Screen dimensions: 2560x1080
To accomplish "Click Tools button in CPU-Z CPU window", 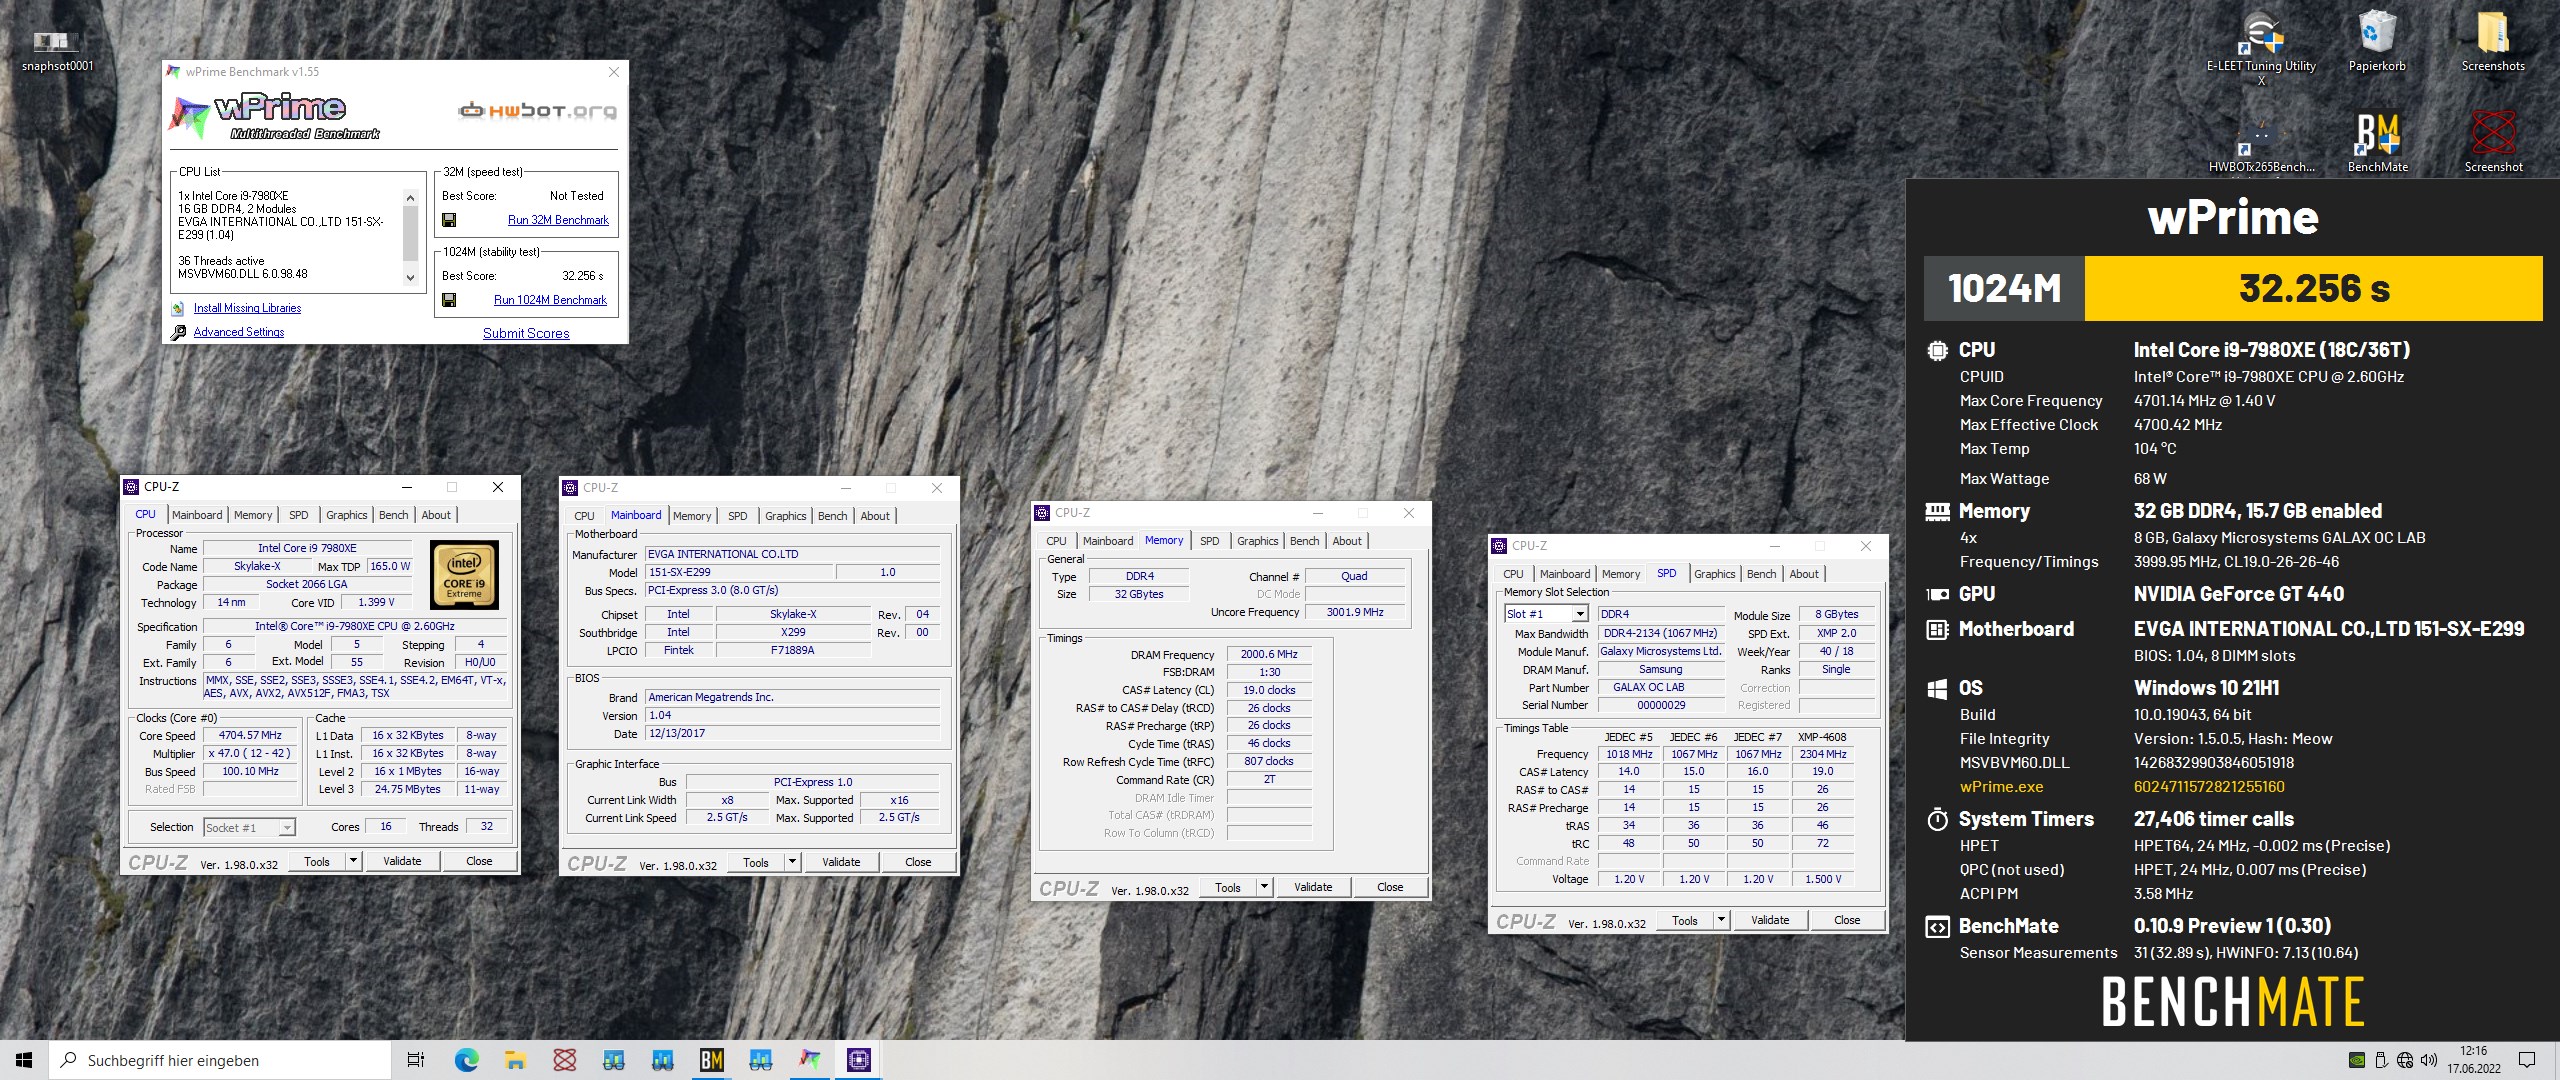I will pos(317,861).
